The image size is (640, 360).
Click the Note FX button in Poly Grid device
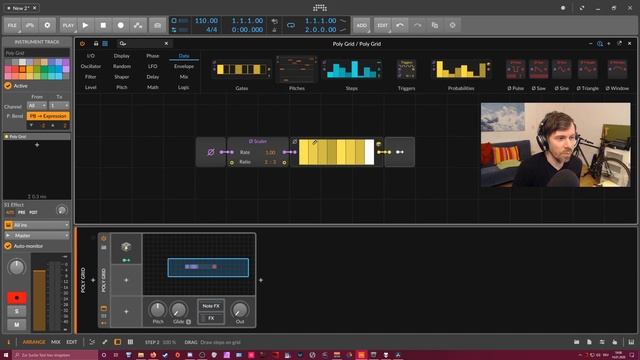(211, 306)
